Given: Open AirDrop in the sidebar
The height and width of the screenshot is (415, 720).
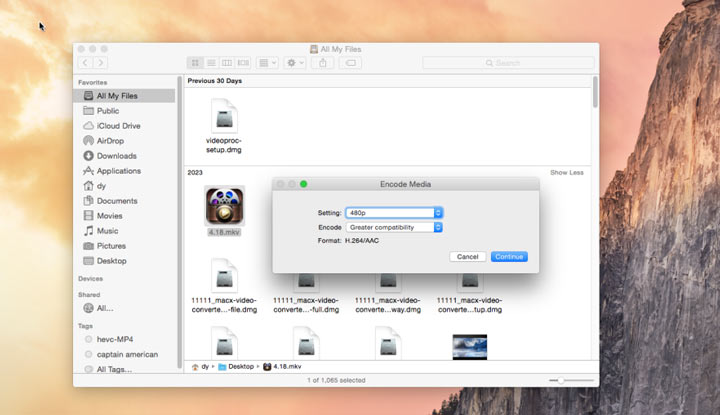Looking at the screenshot, I should point(110,141).
